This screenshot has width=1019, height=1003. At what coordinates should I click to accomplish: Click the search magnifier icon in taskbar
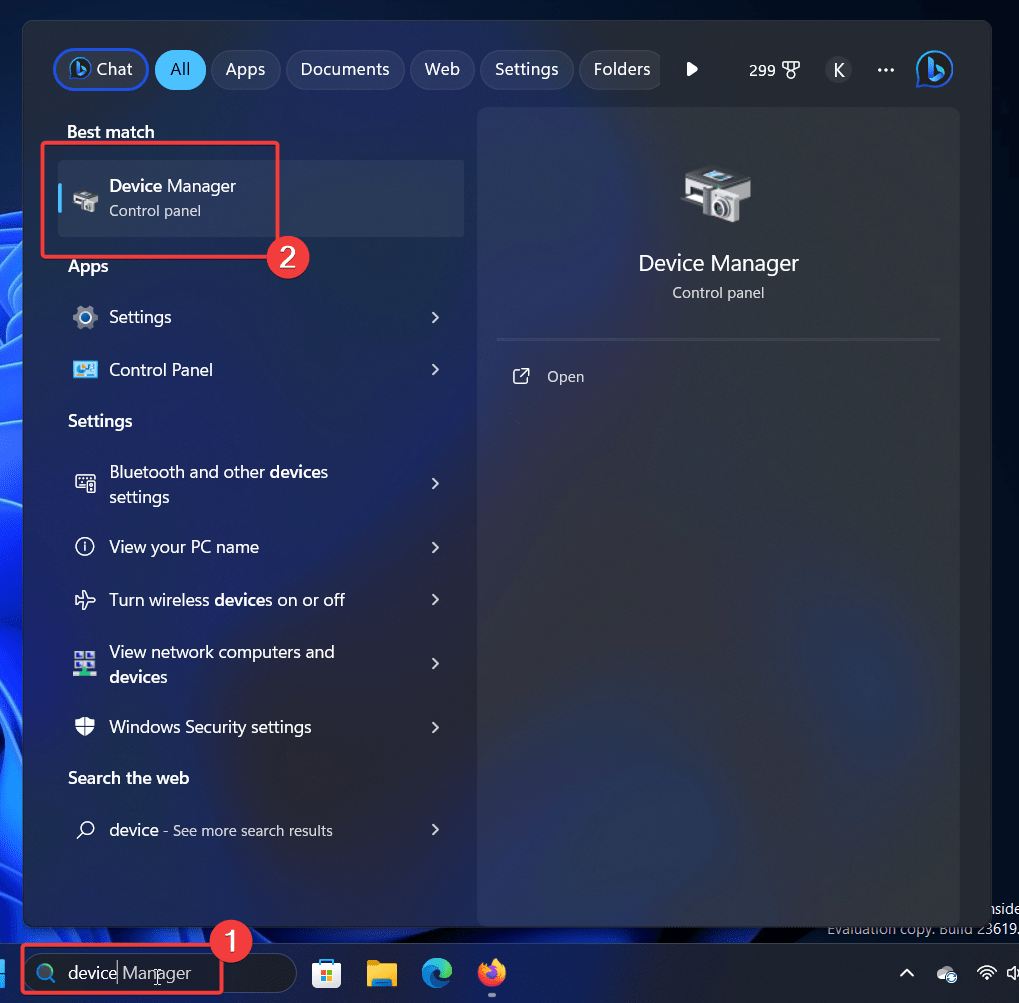coord(45,972)
